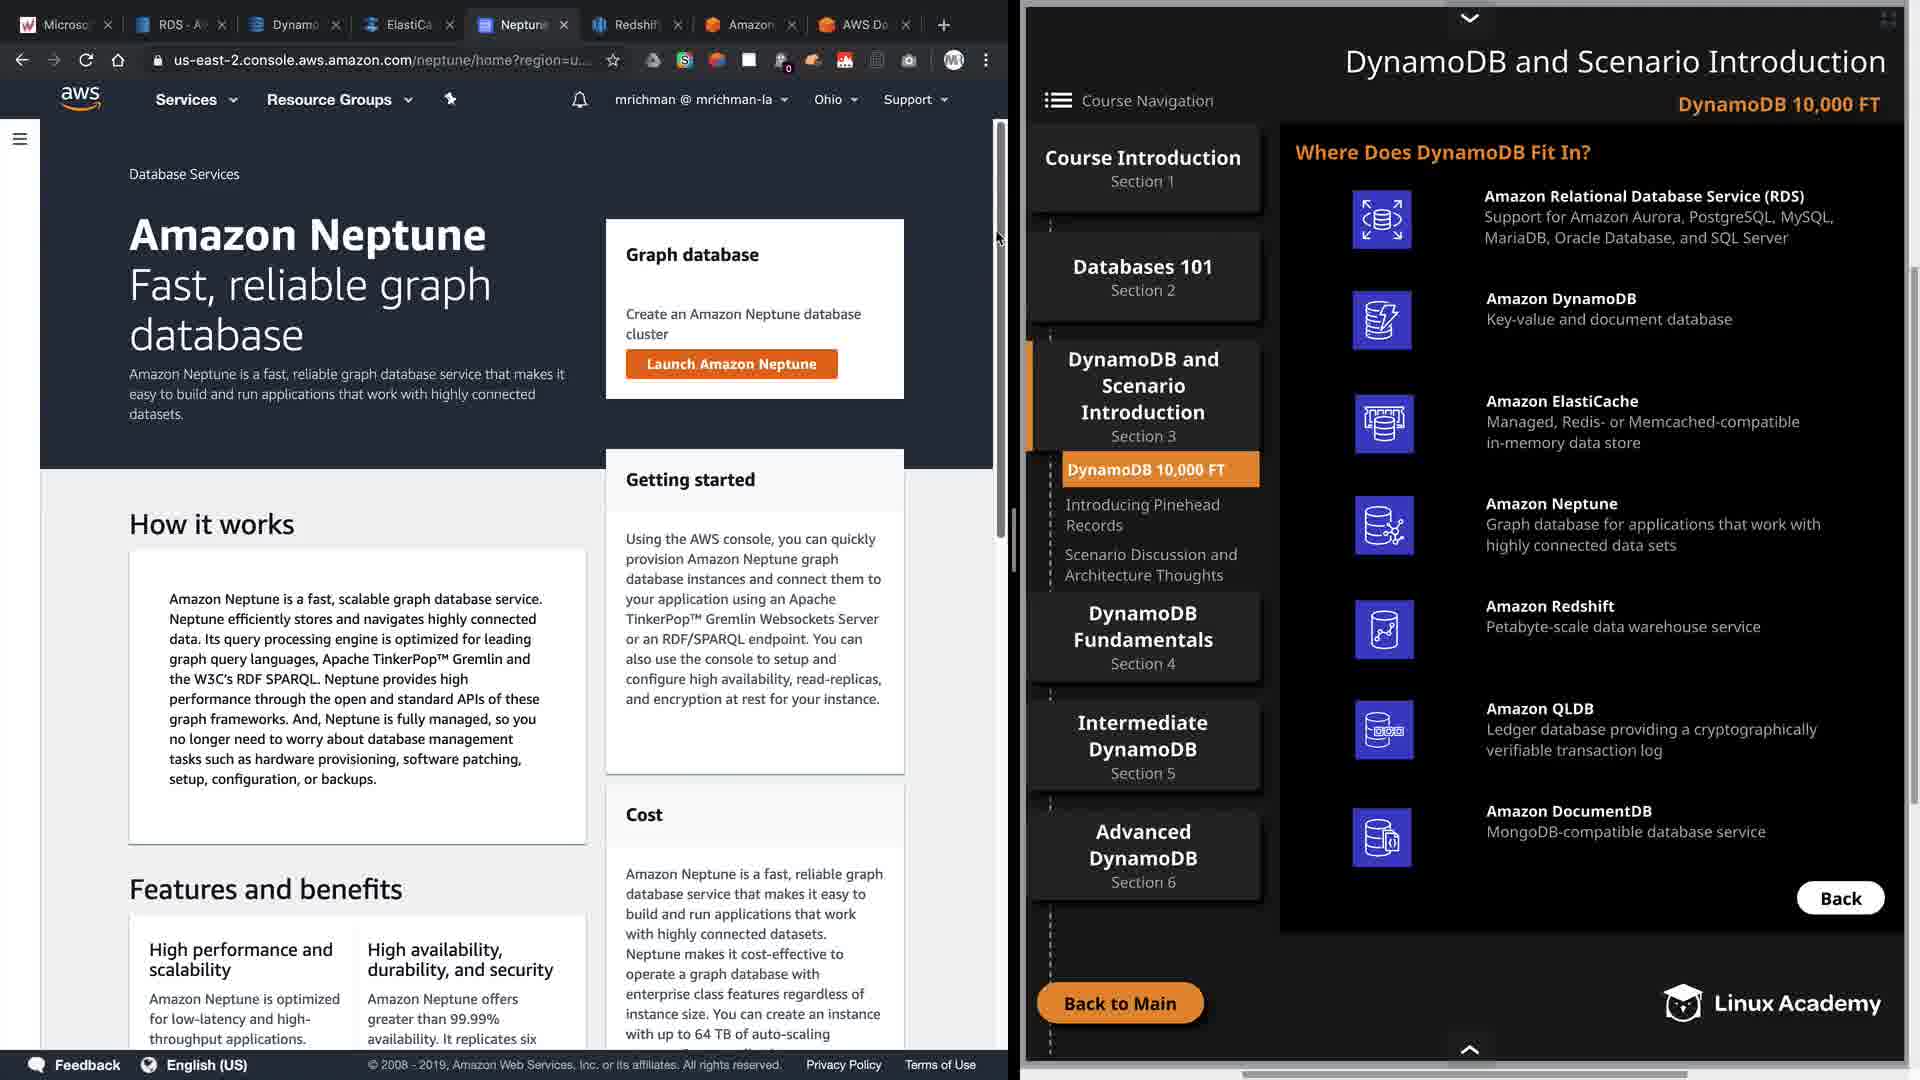The image size is (1920, 1080).
Task: Click the Amazon QLDB ledger icon
Action: click(x=1384, y=730)
